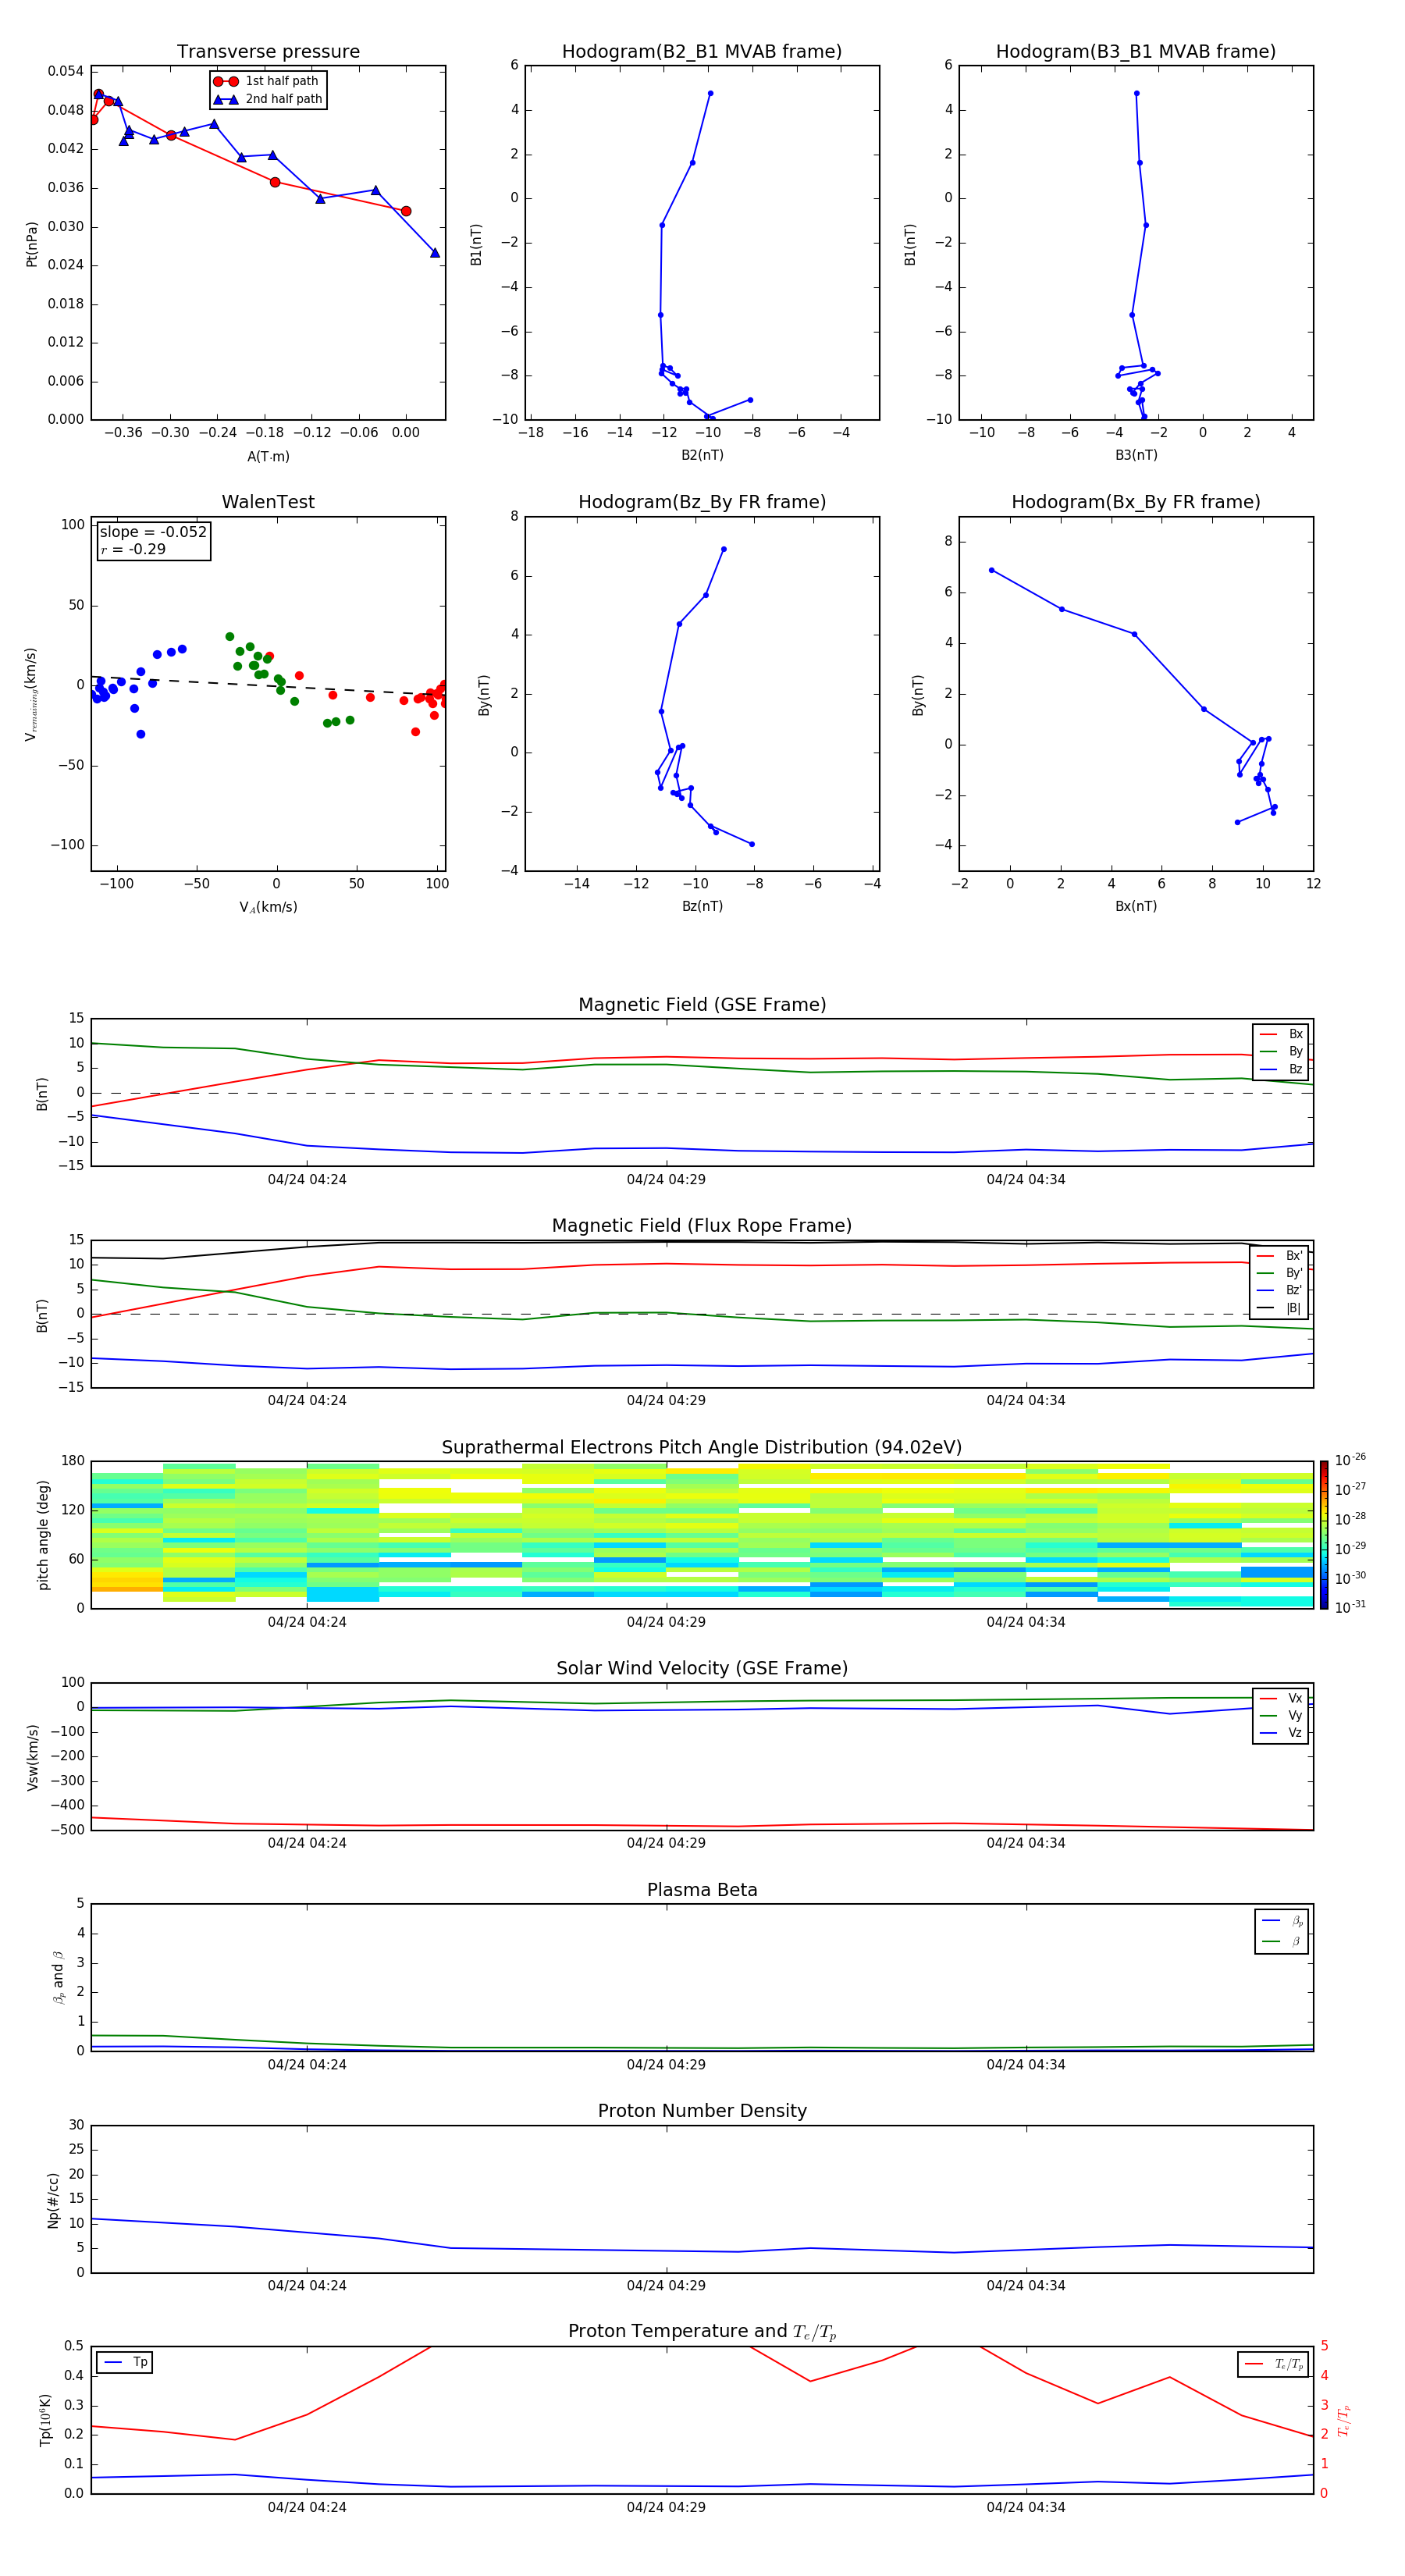Click the "Bz(nT)" x-axis label
The image size is (1405, 2576).
(x=702, y=906)
